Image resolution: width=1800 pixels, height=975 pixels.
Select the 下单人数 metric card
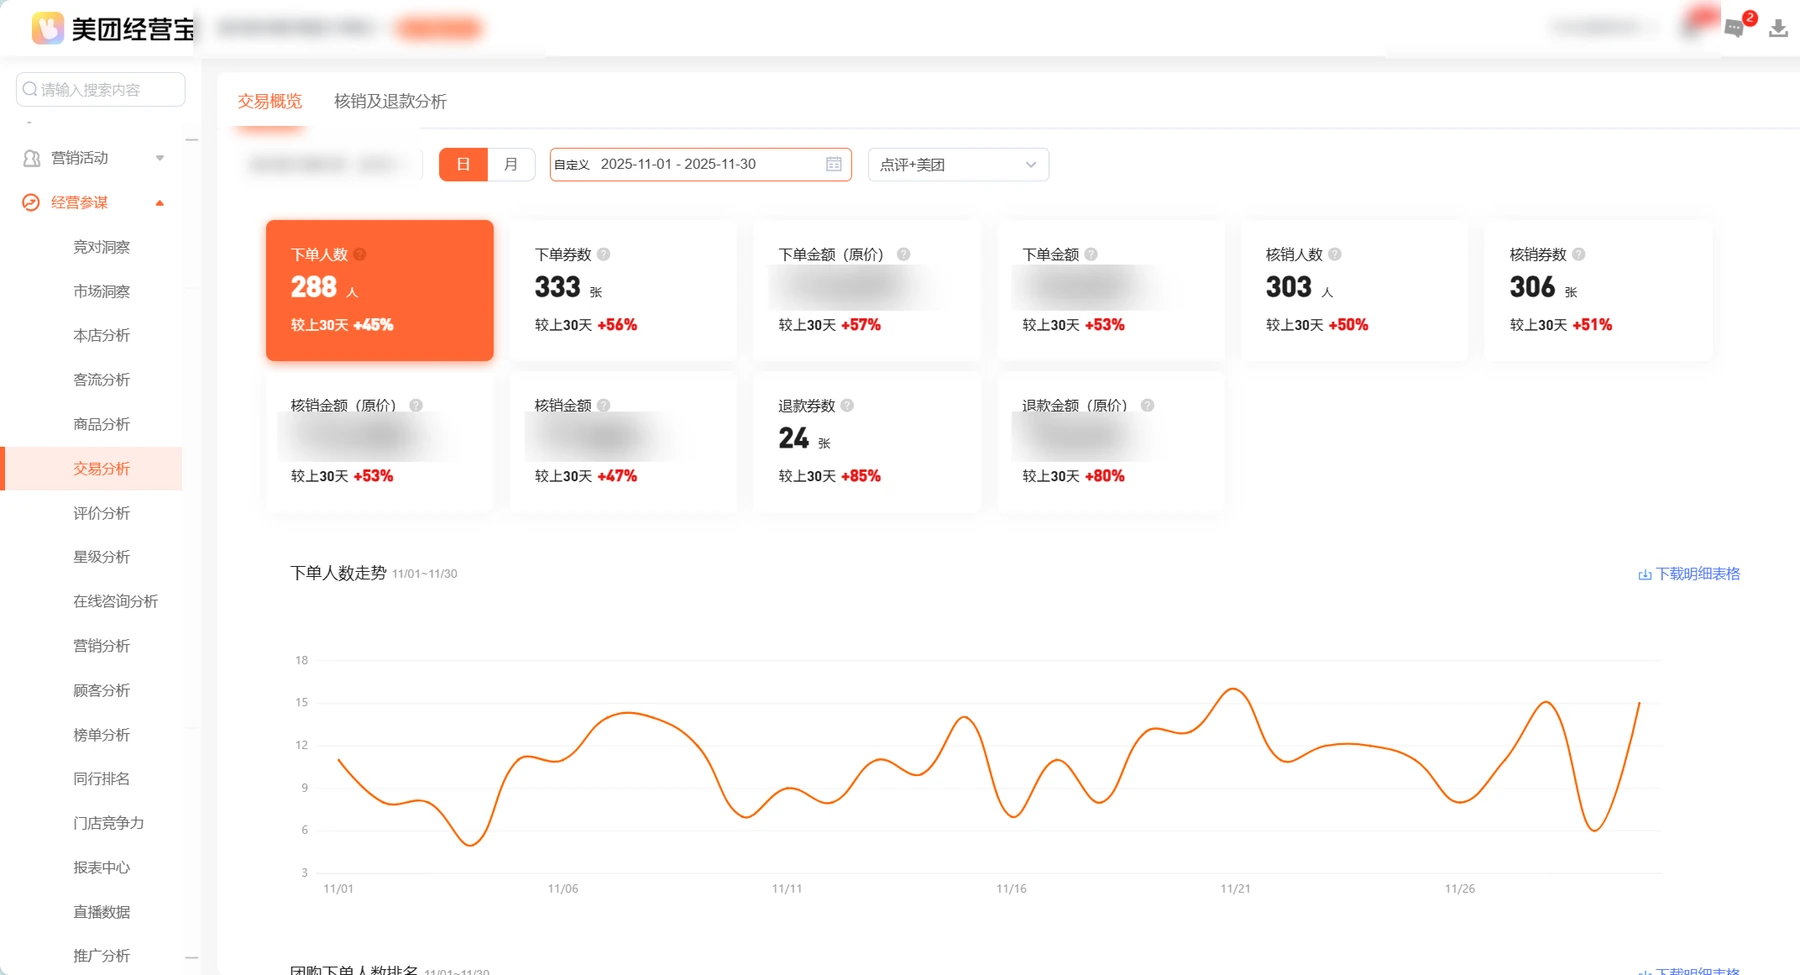point(380,290)
